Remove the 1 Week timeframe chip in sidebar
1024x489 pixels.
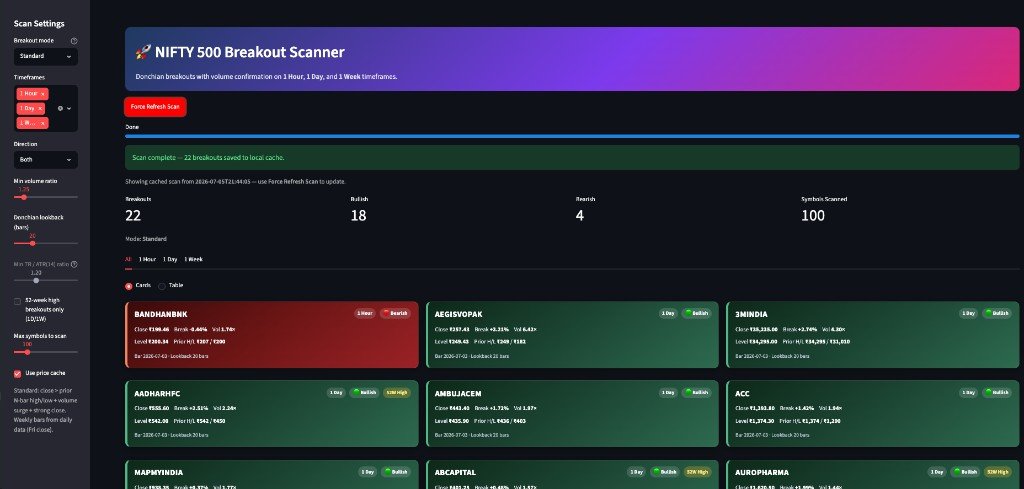pyautogui.click(x=42, y=123)
